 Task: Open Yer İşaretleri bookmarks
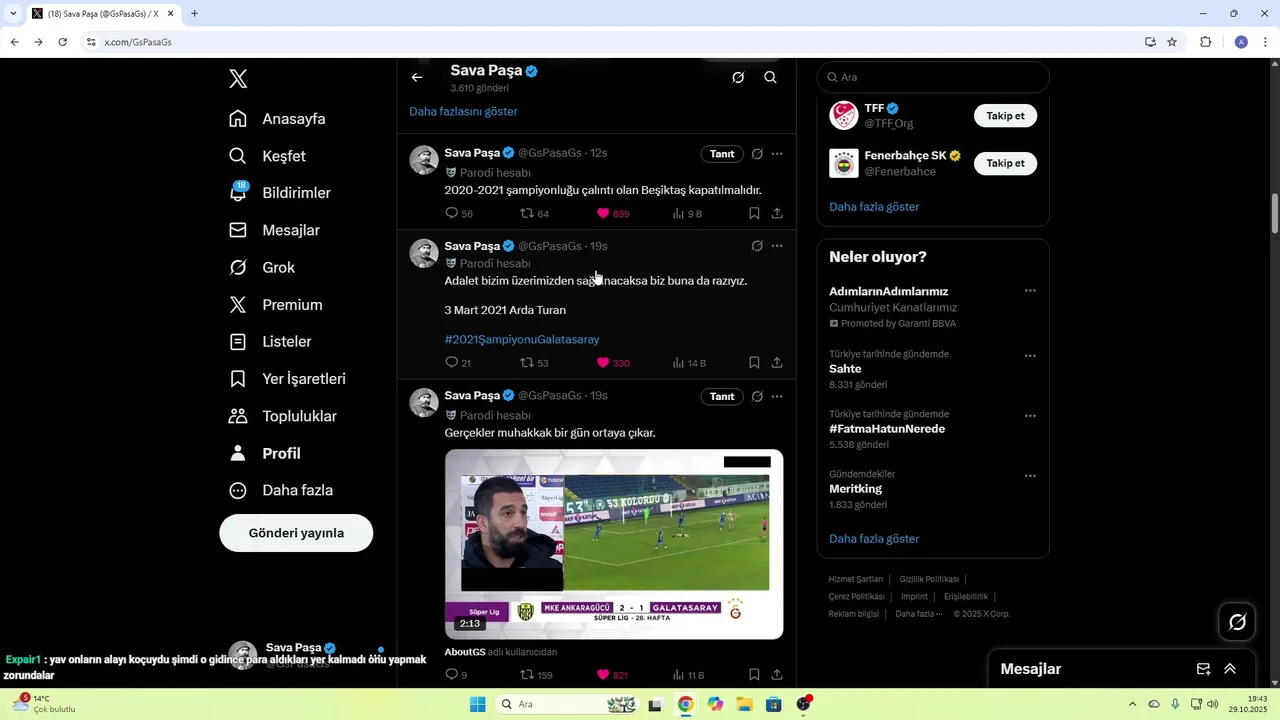click(x=286, y=379)
